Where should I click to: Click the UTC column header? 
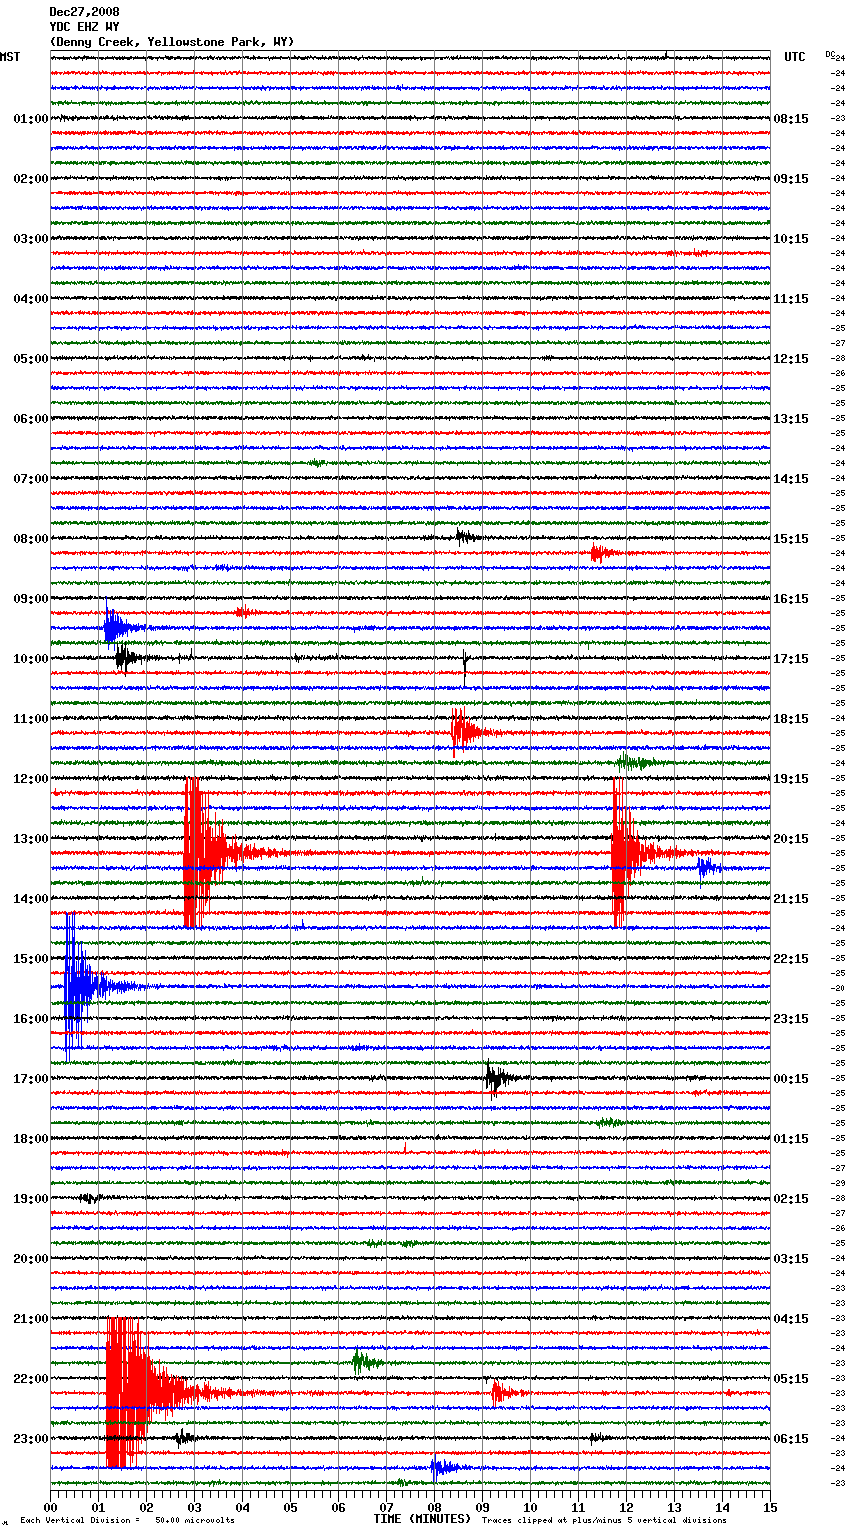pyautogui.click(x=795, y=57)
